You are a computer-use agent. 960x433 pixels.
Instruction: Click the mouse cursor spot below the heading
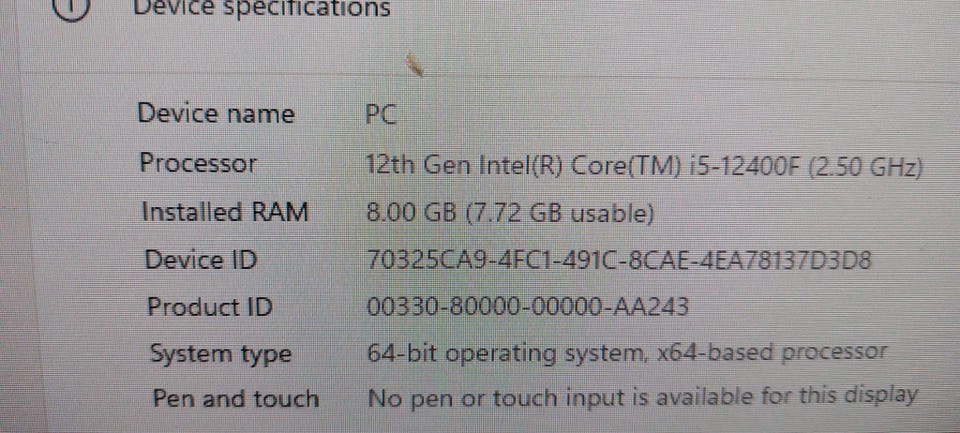pos(414,64)
